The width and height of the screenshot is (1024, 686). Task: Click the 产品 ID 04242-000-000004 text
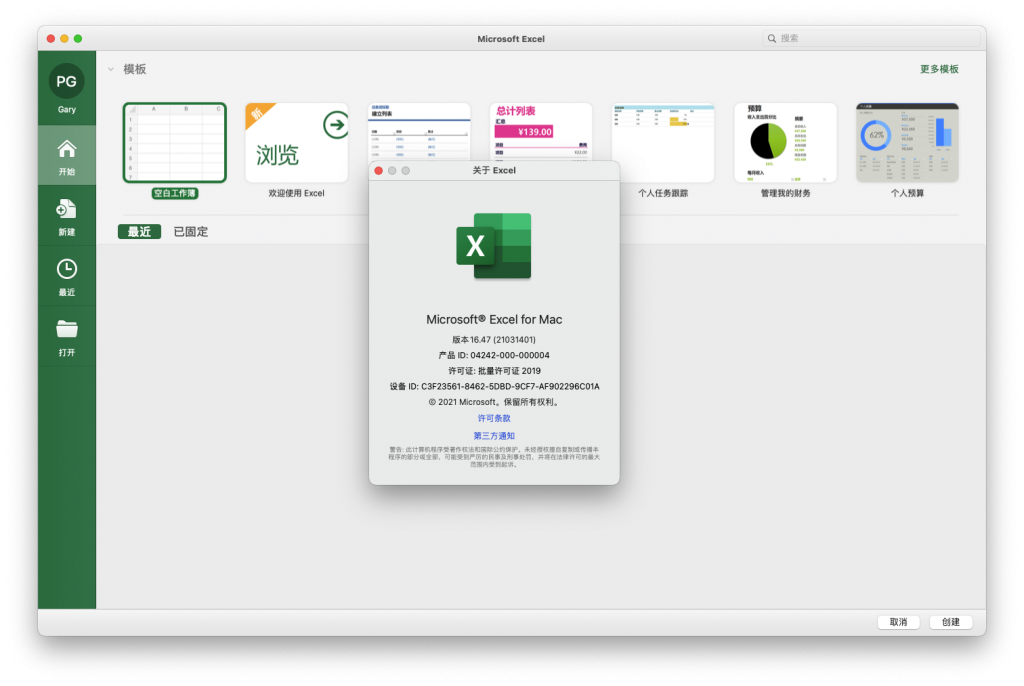[x=494, y=355]
